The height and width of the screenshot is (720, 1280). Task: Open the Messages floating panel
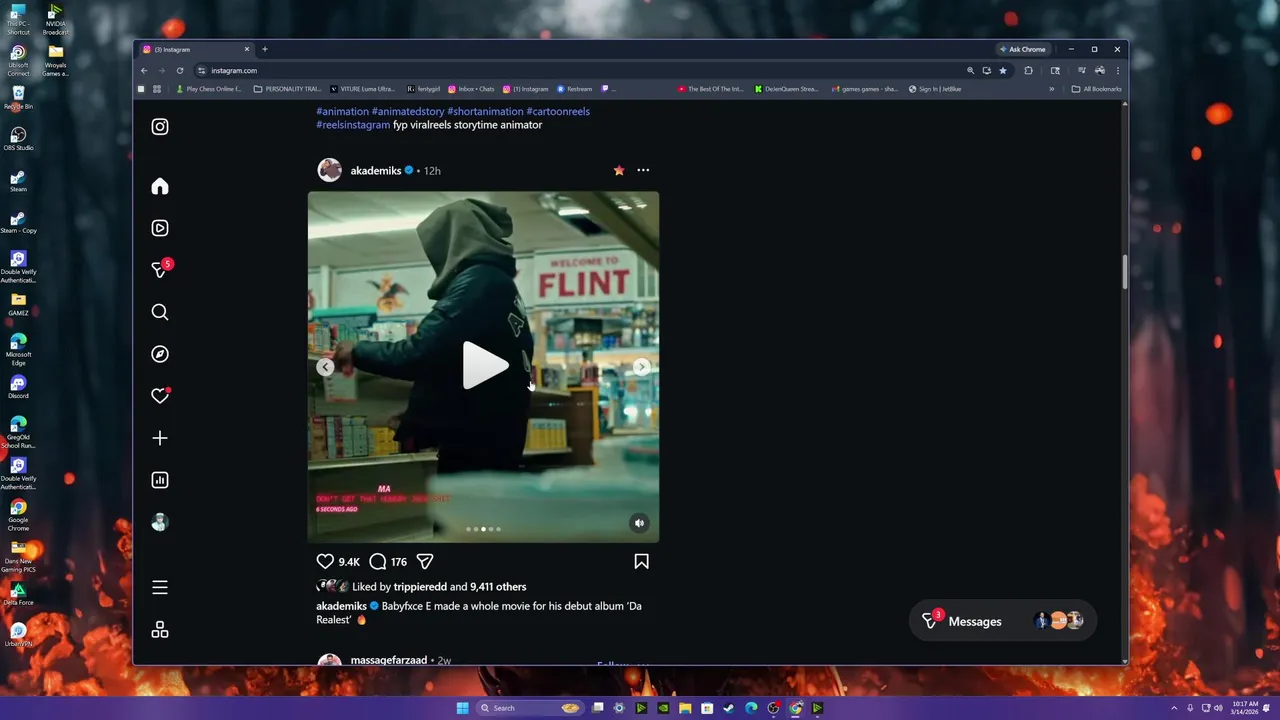pyautogui.click(x=1003, y=621)
